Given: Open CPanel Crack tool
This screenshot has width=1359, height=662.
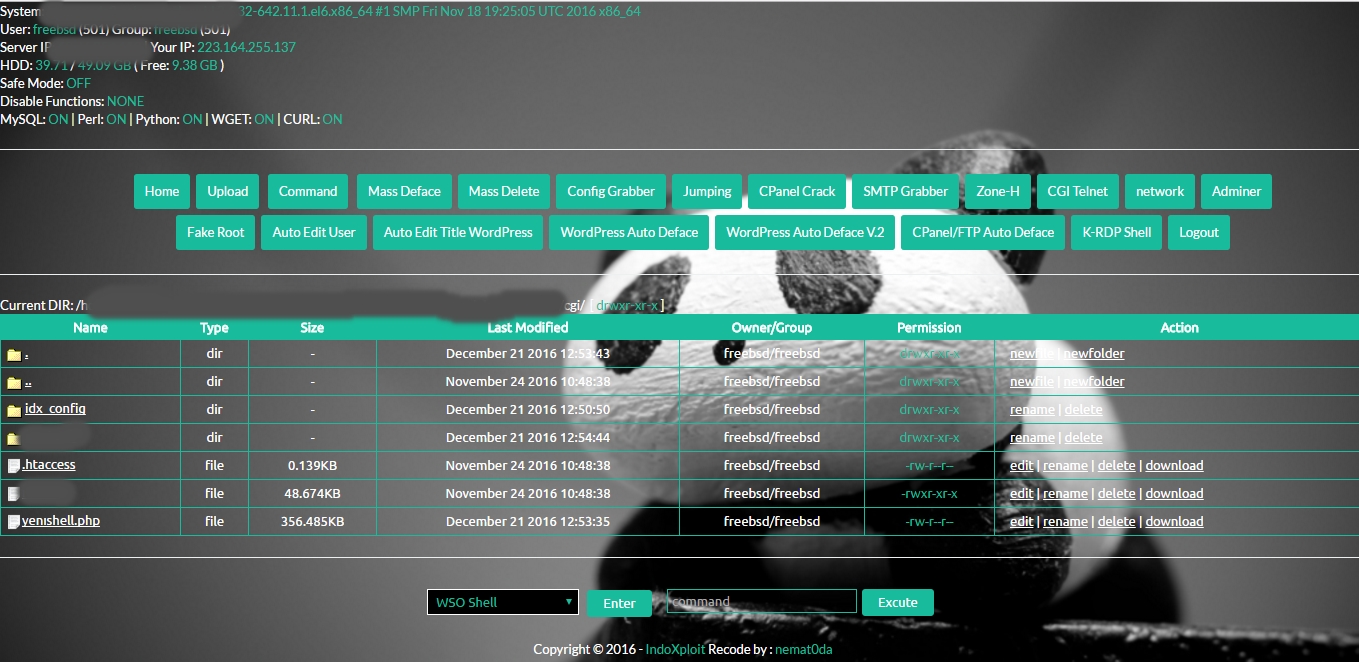Looking at the screenshot, I should point(797,192).
